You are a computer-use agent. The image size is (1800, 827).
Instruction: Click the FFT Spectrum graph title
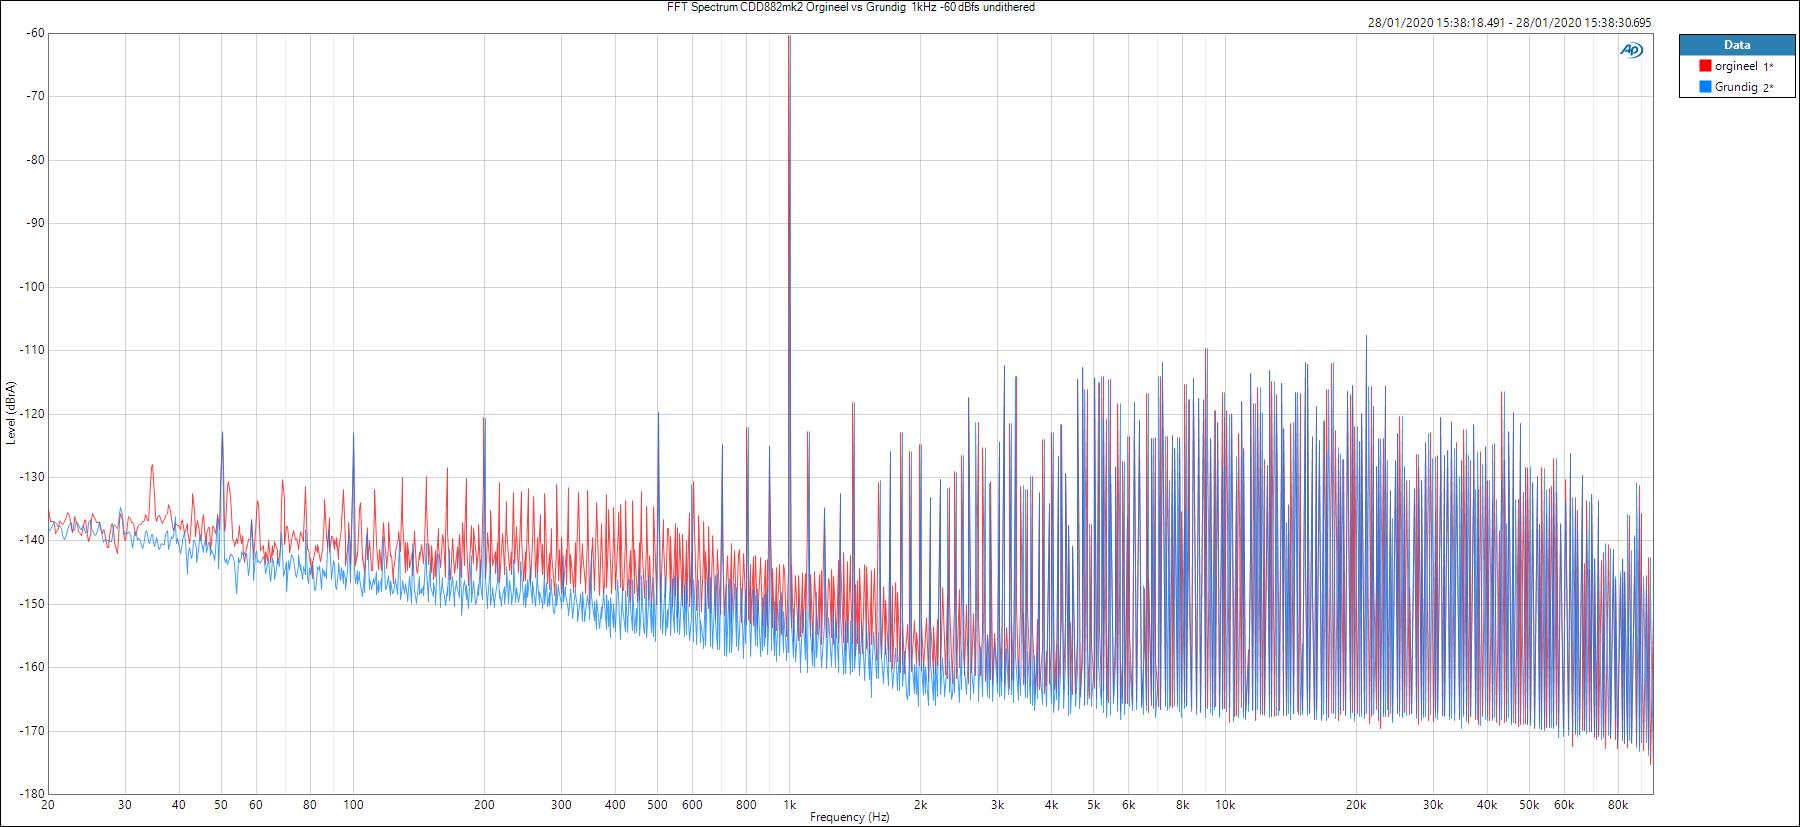[850, 7]
